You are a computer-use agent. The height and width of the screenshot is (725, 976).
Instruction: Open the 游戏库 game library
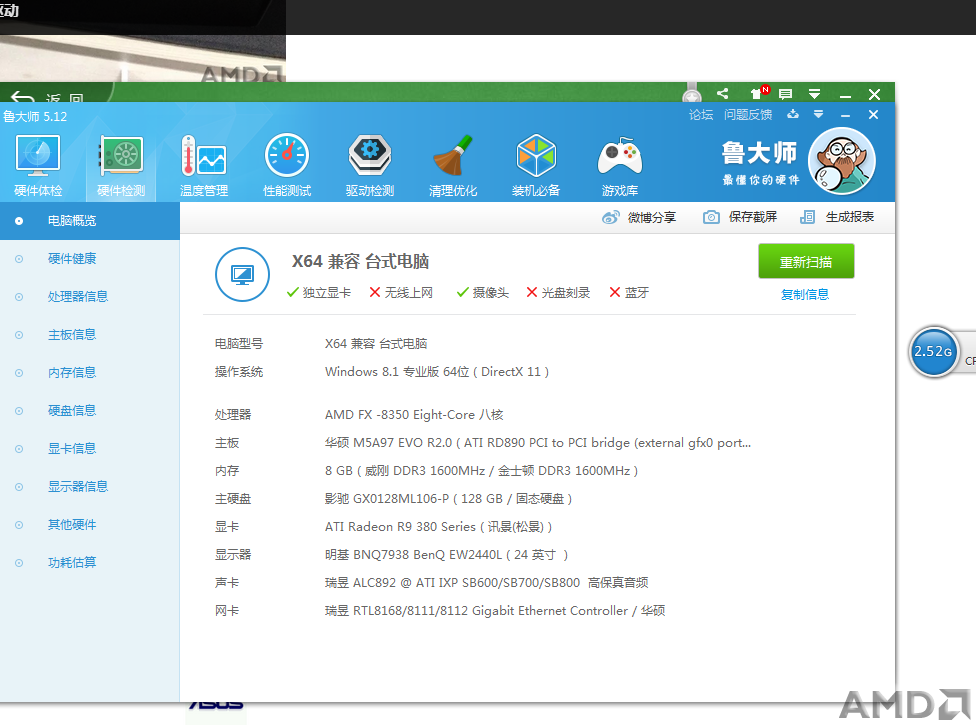coord(619,166)
